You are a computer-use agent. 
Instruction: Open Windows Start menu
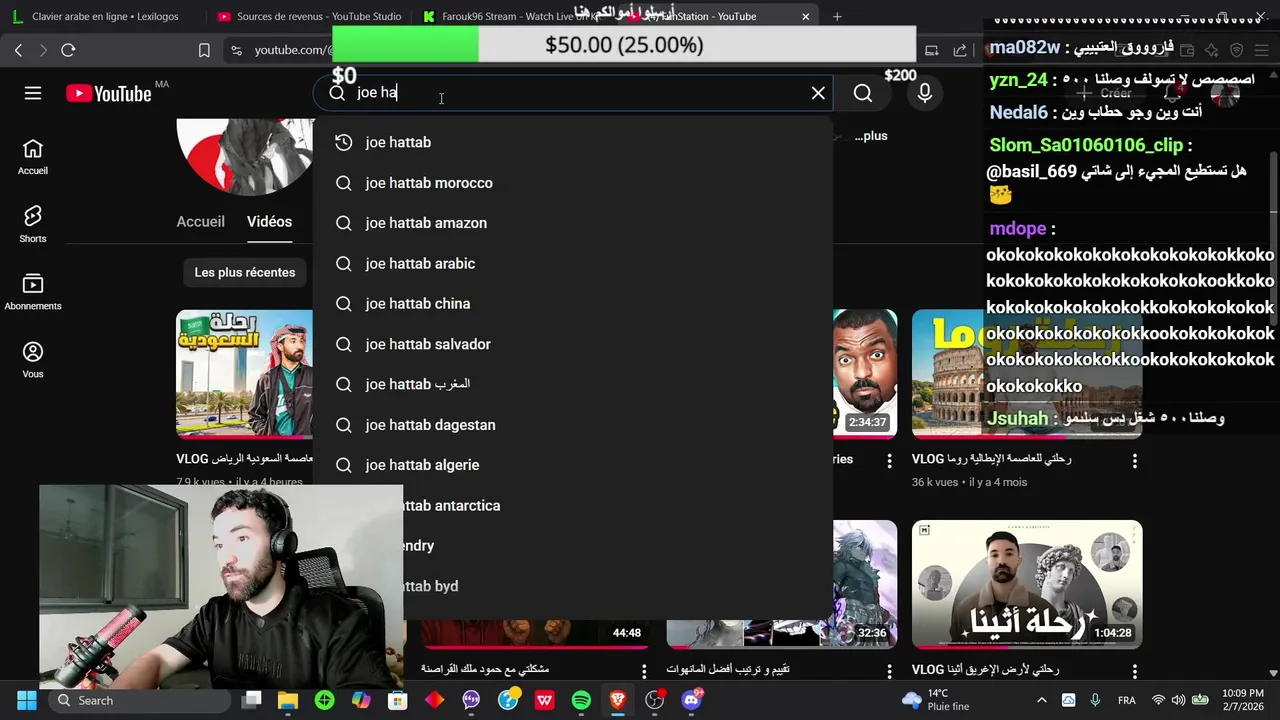pyautogui.click(x=26, y=700)
